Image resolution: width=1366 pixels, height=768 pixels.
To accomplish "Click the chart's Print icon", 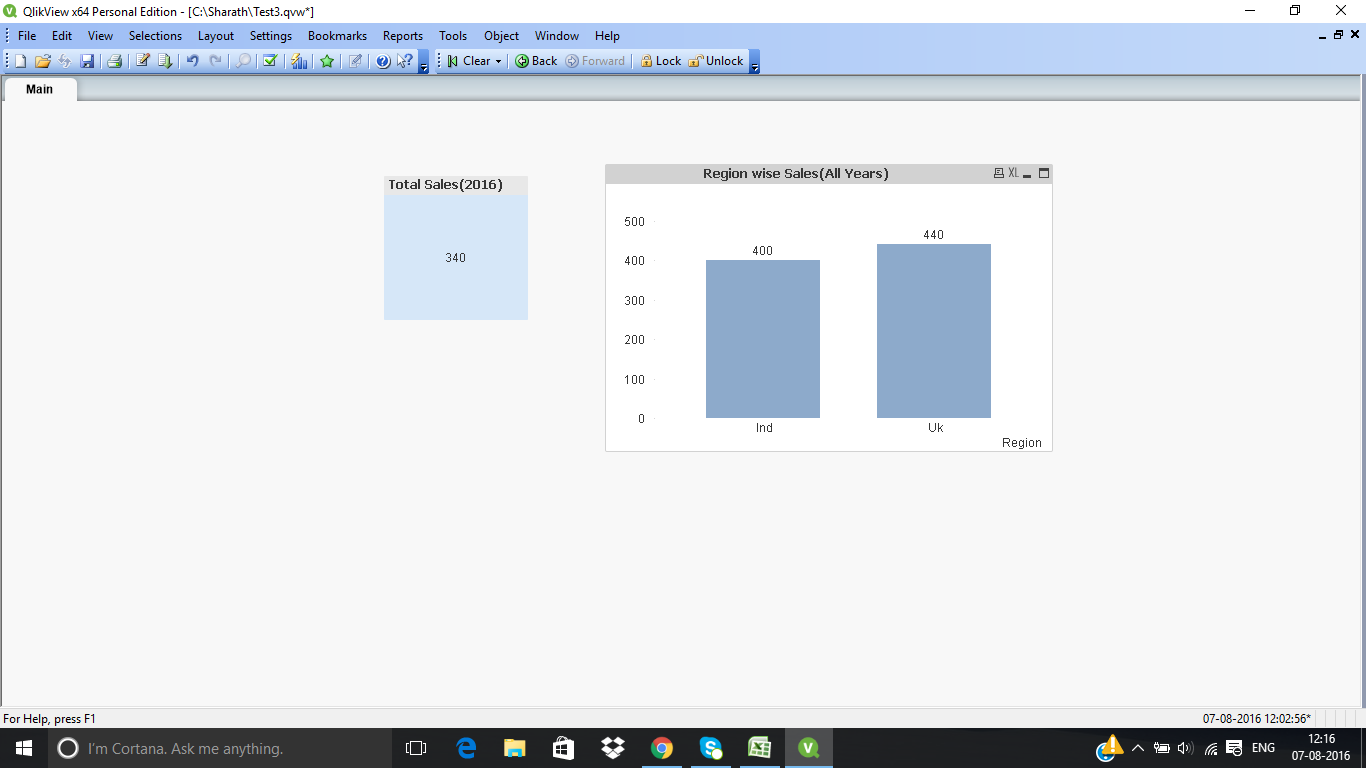I will 998,174.
